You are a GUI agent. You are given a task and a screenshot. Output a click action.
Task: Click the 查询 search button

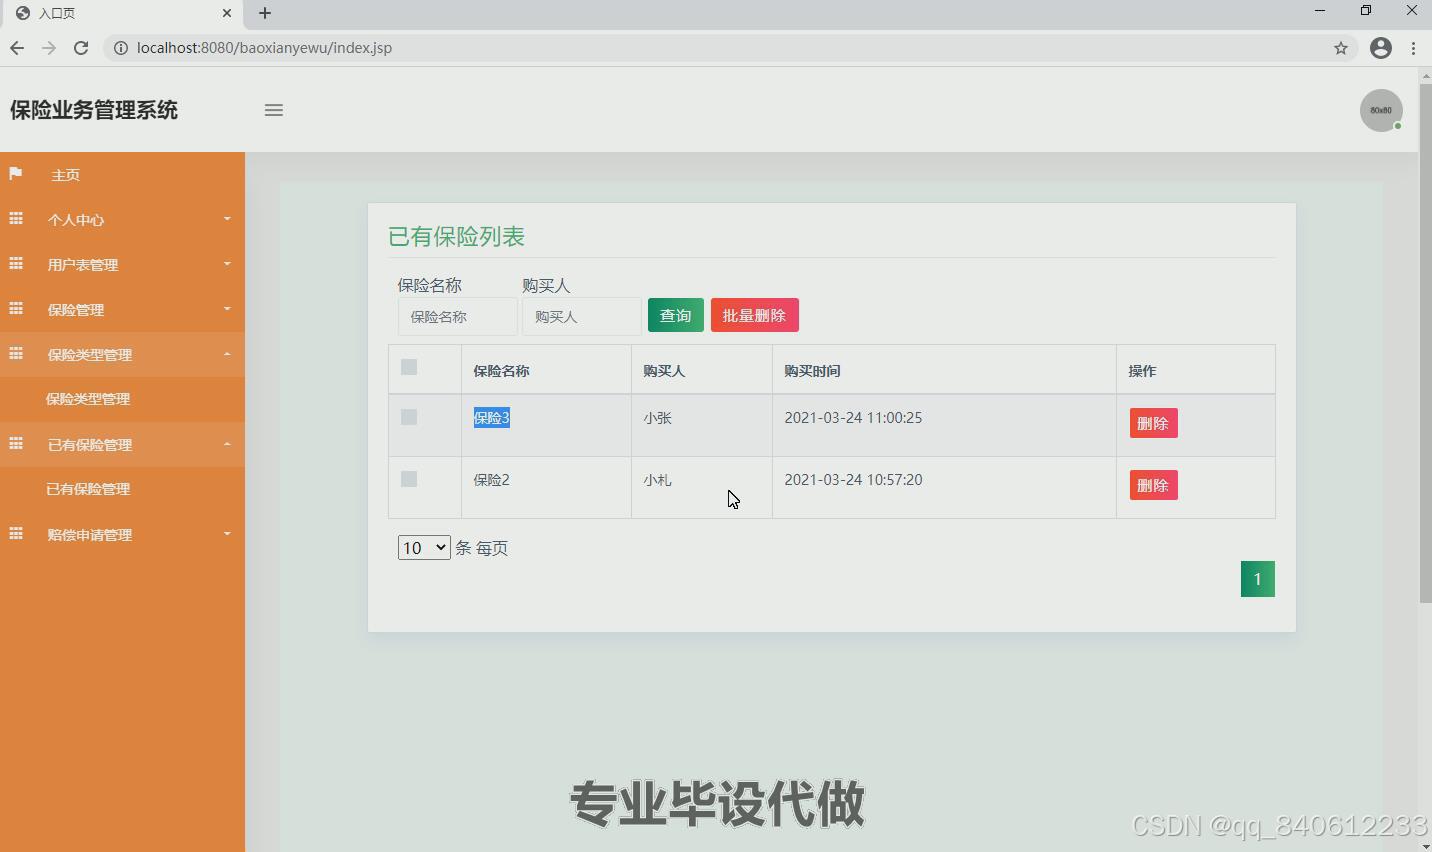[675, 314]
